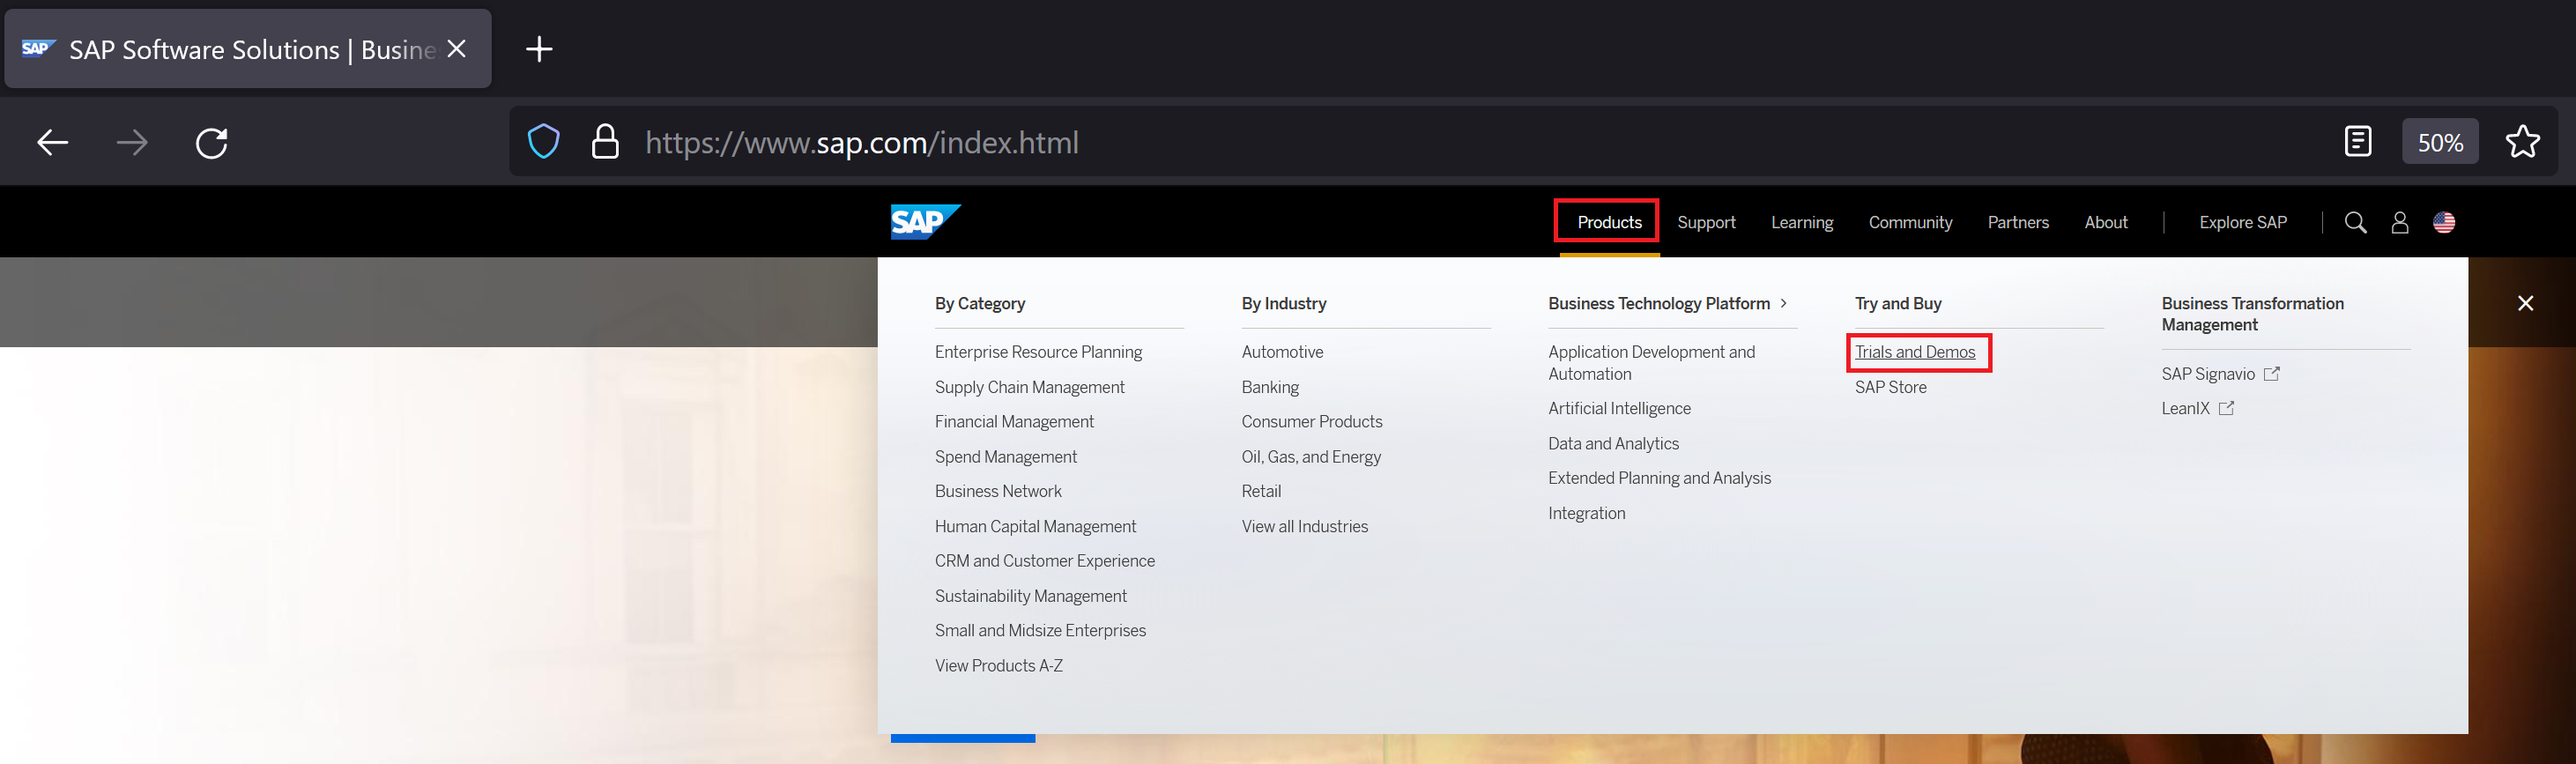Bookmark page with the star icon
Image resolution: width=2576 pixels, height=764 pixels.
(2522, 142)
